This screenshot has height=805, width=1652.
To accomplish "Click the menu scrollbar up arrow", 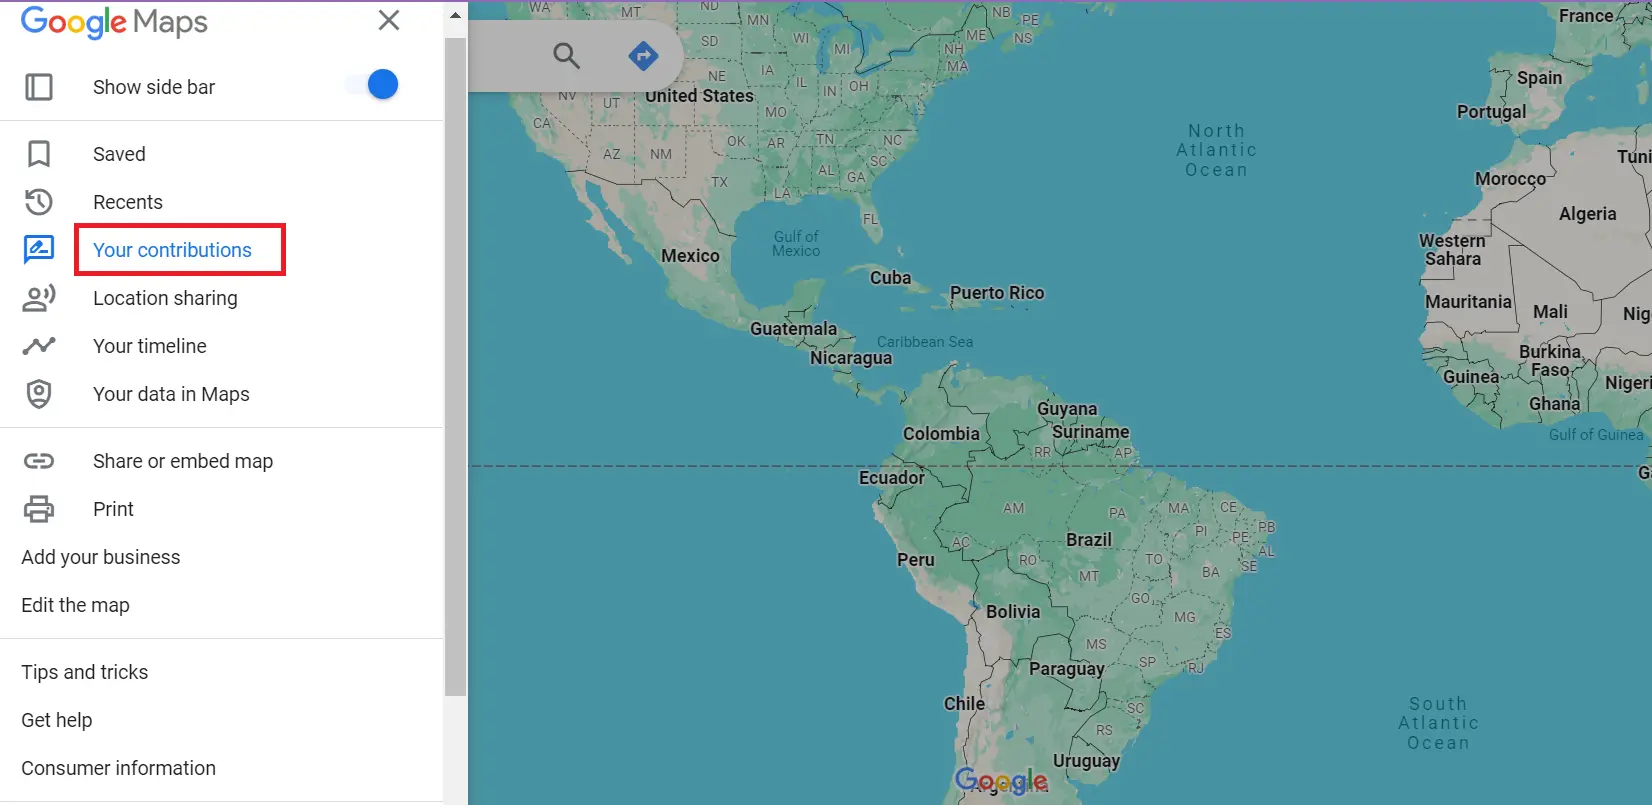I will point(455,15).
